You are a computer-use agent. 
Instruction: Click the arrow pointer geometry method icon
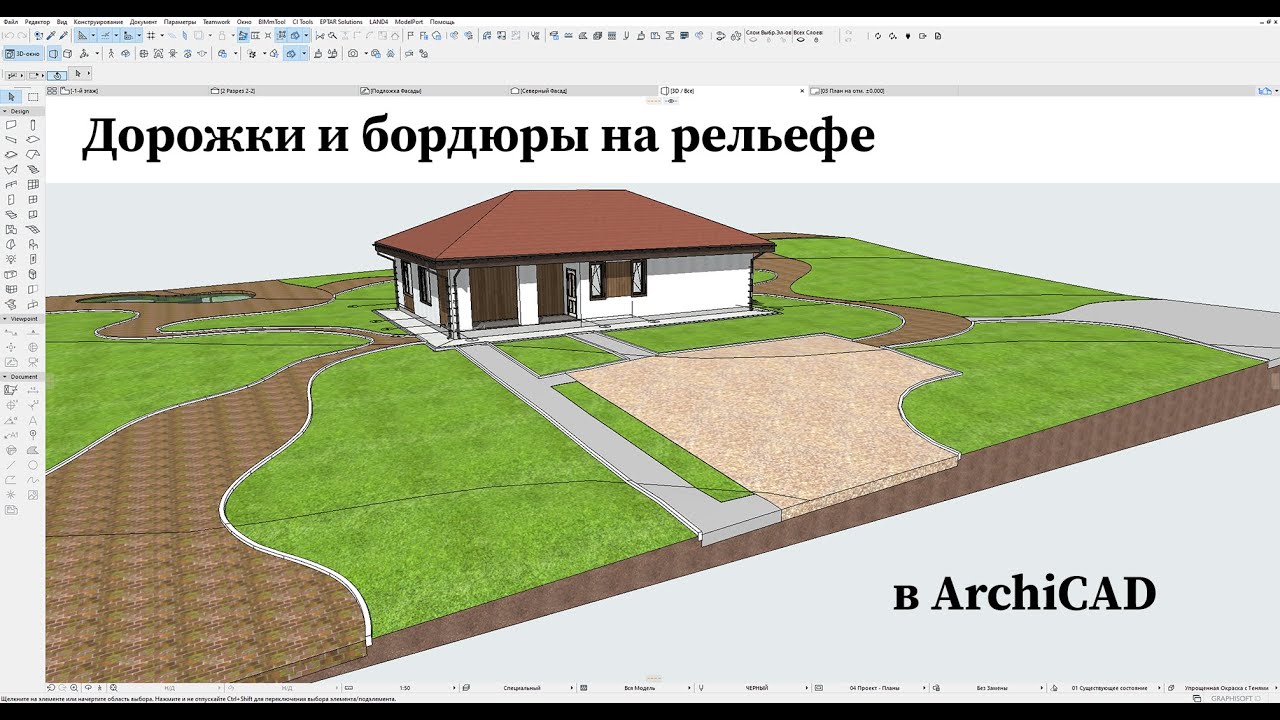pyautogui.click(x=78, y=74)
